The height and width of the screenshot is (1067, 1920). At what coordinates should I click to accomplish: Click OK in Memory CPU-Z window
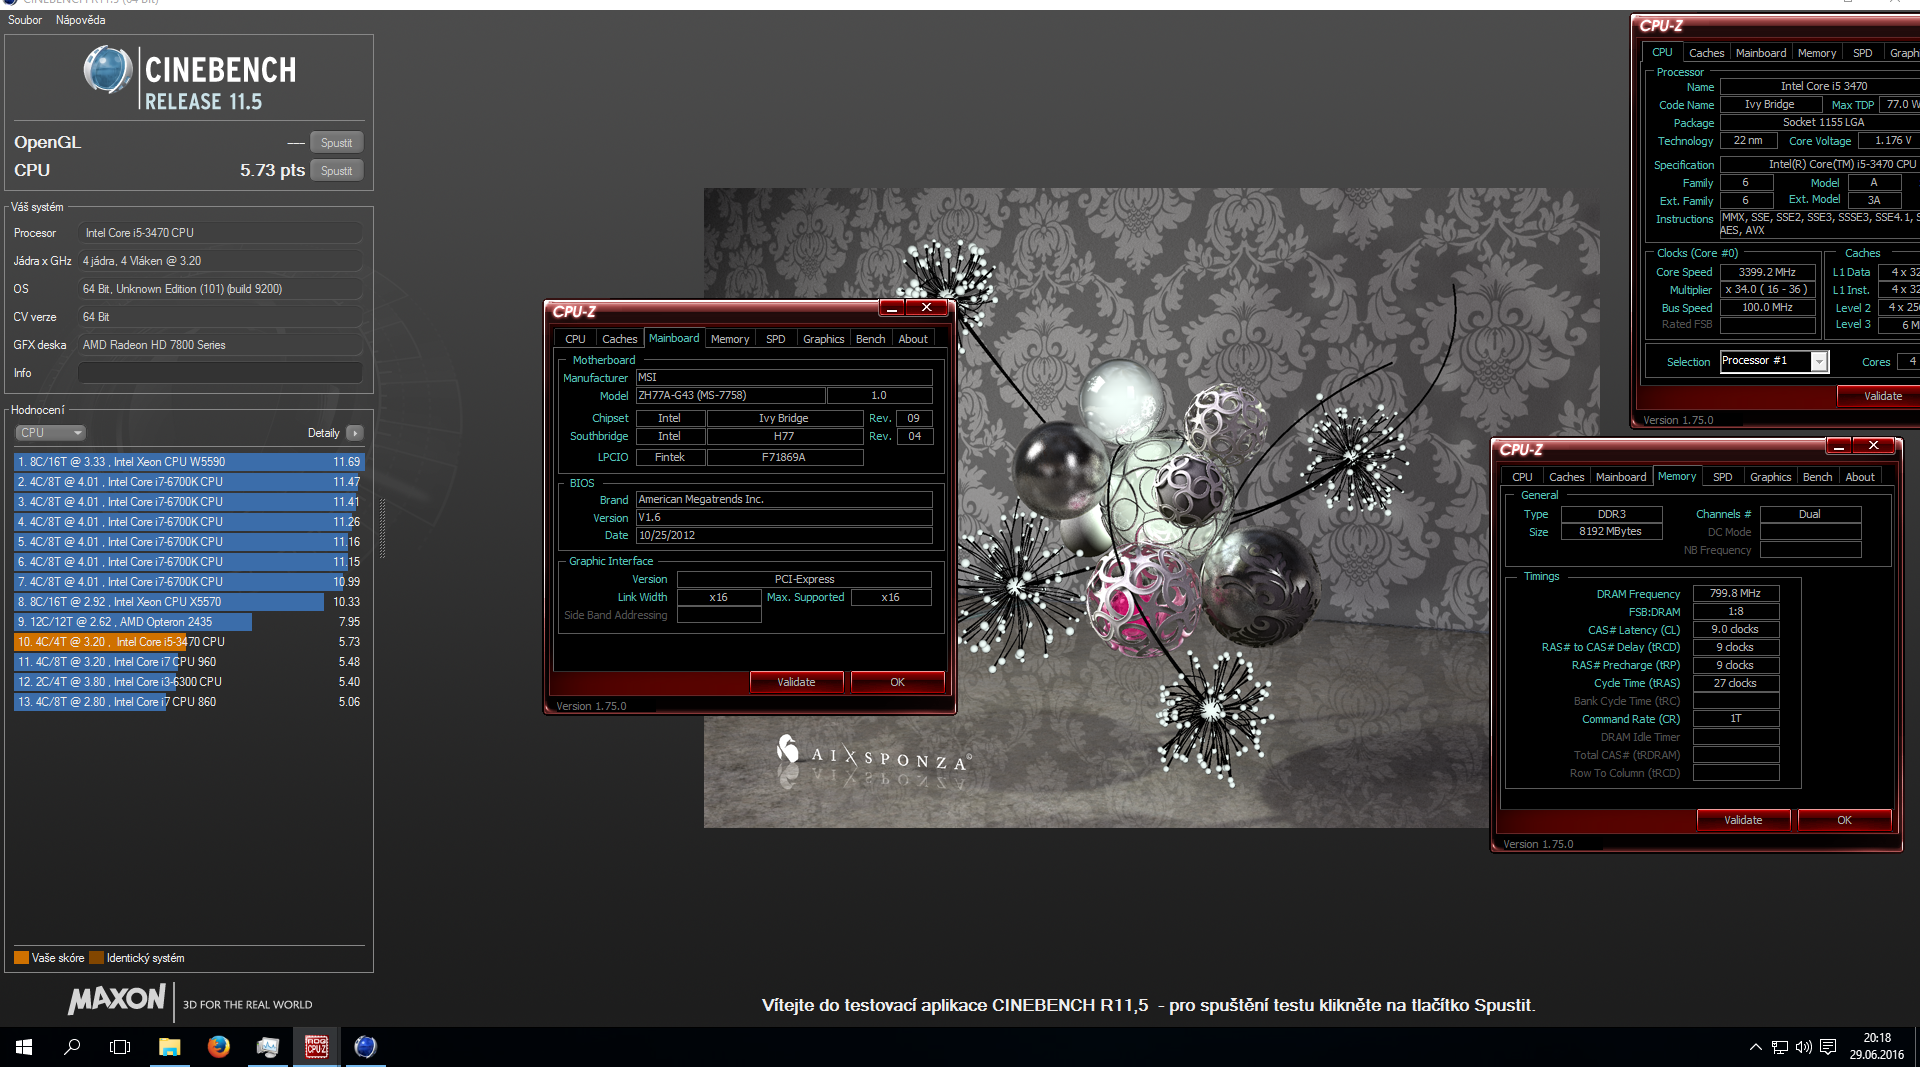point(1844,820)
